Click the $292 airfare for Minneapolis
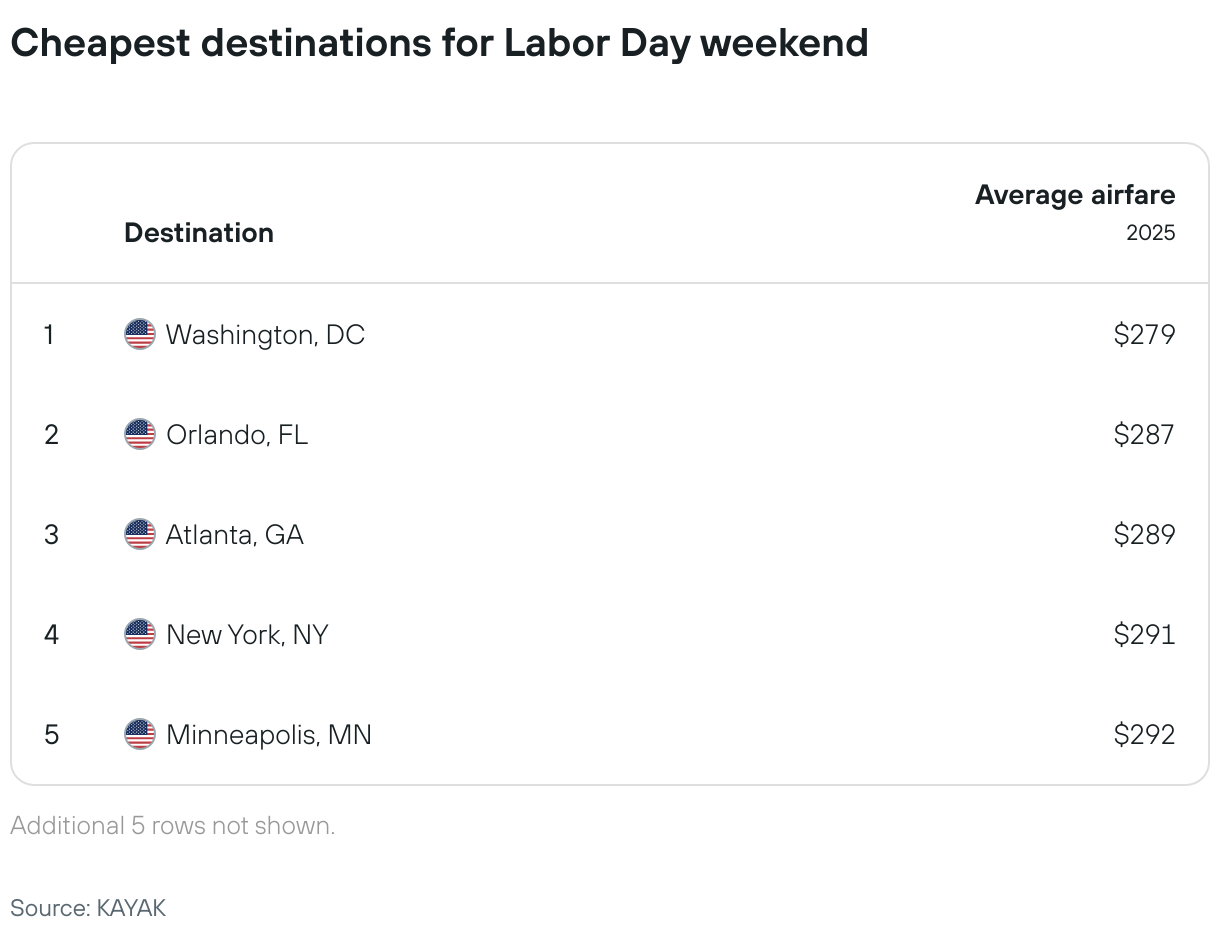 point(1145,734)
